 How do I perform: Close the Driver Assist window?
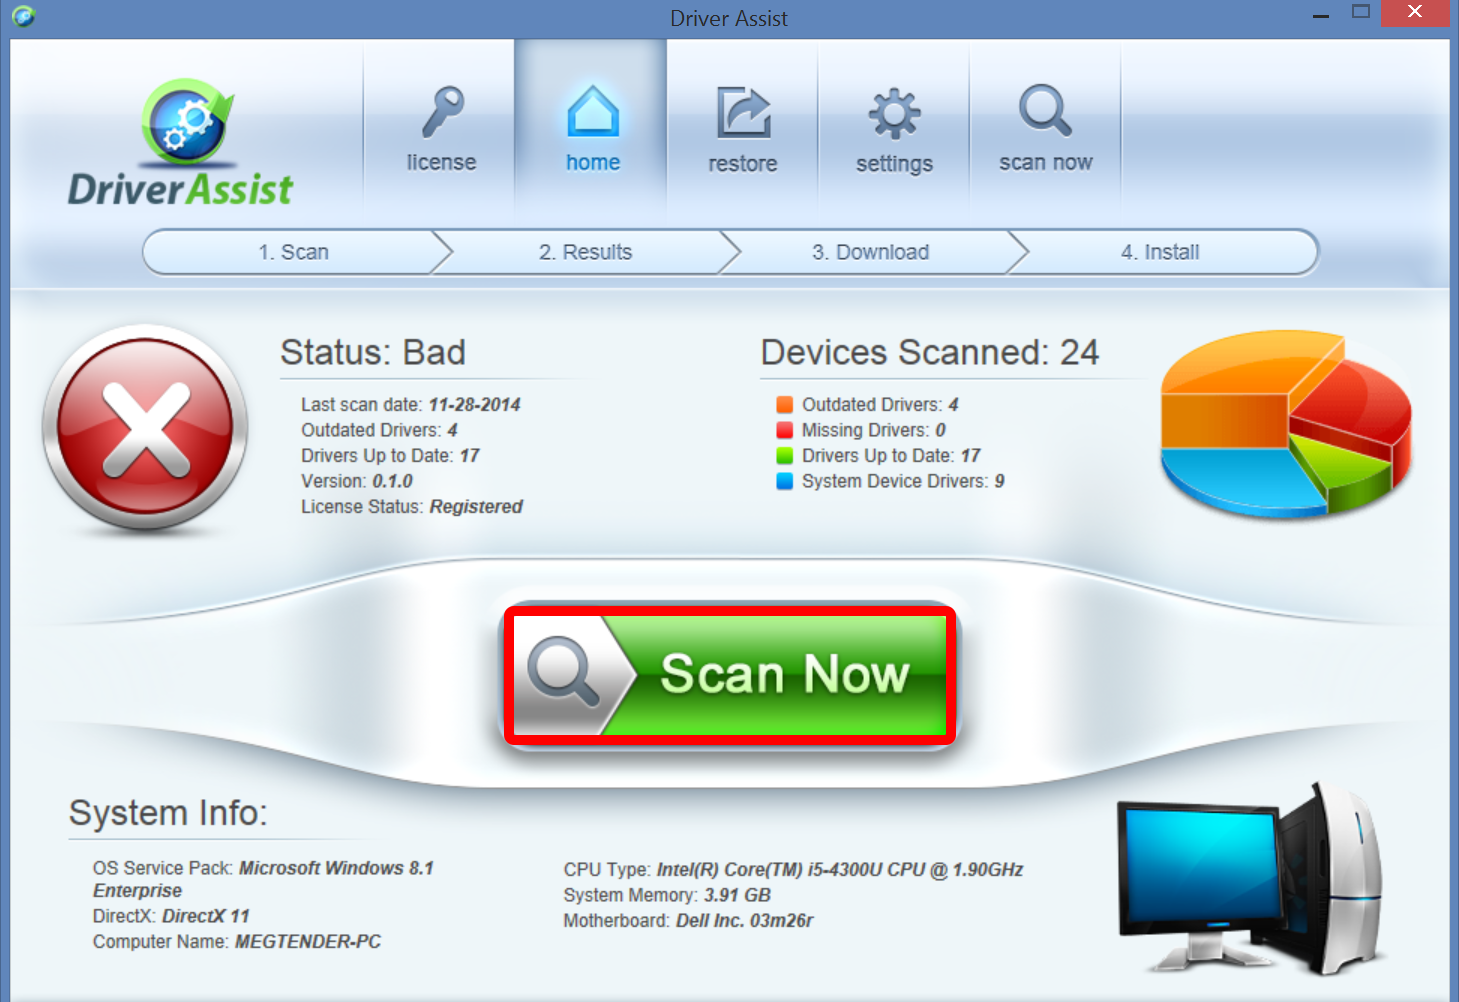(1414, 12)
